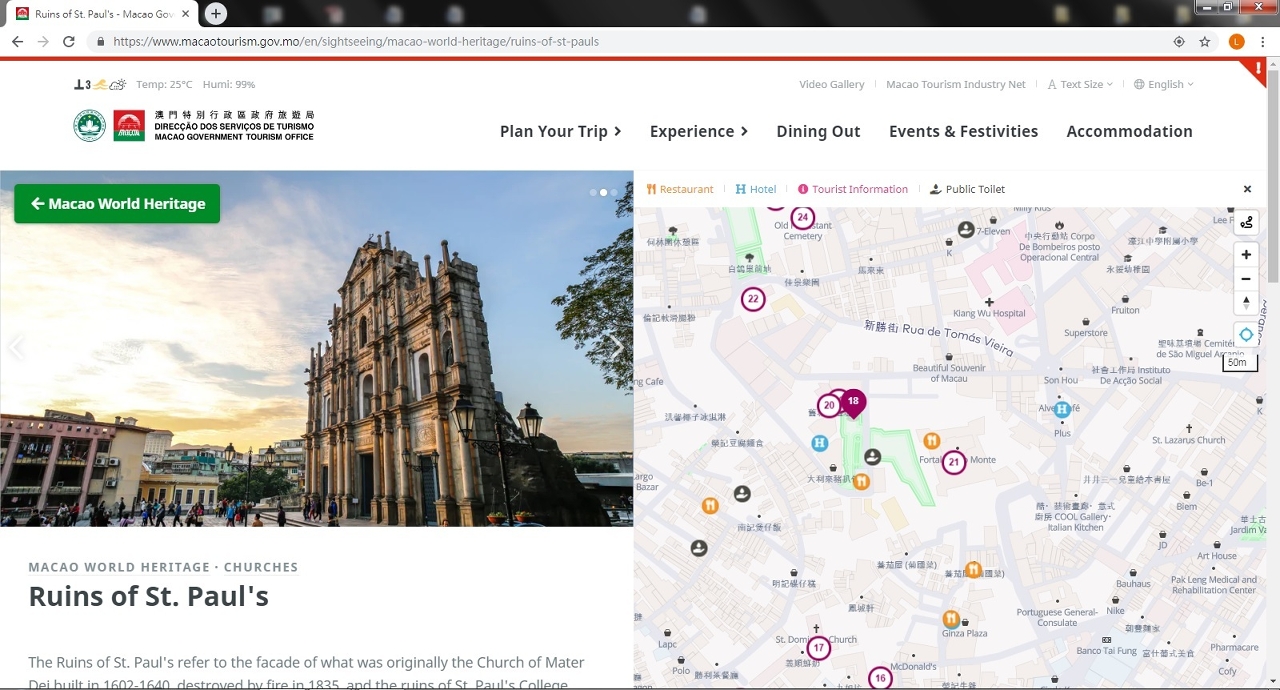
Task: Click the locate-me target icon on map
Action: pos(1245,335)
